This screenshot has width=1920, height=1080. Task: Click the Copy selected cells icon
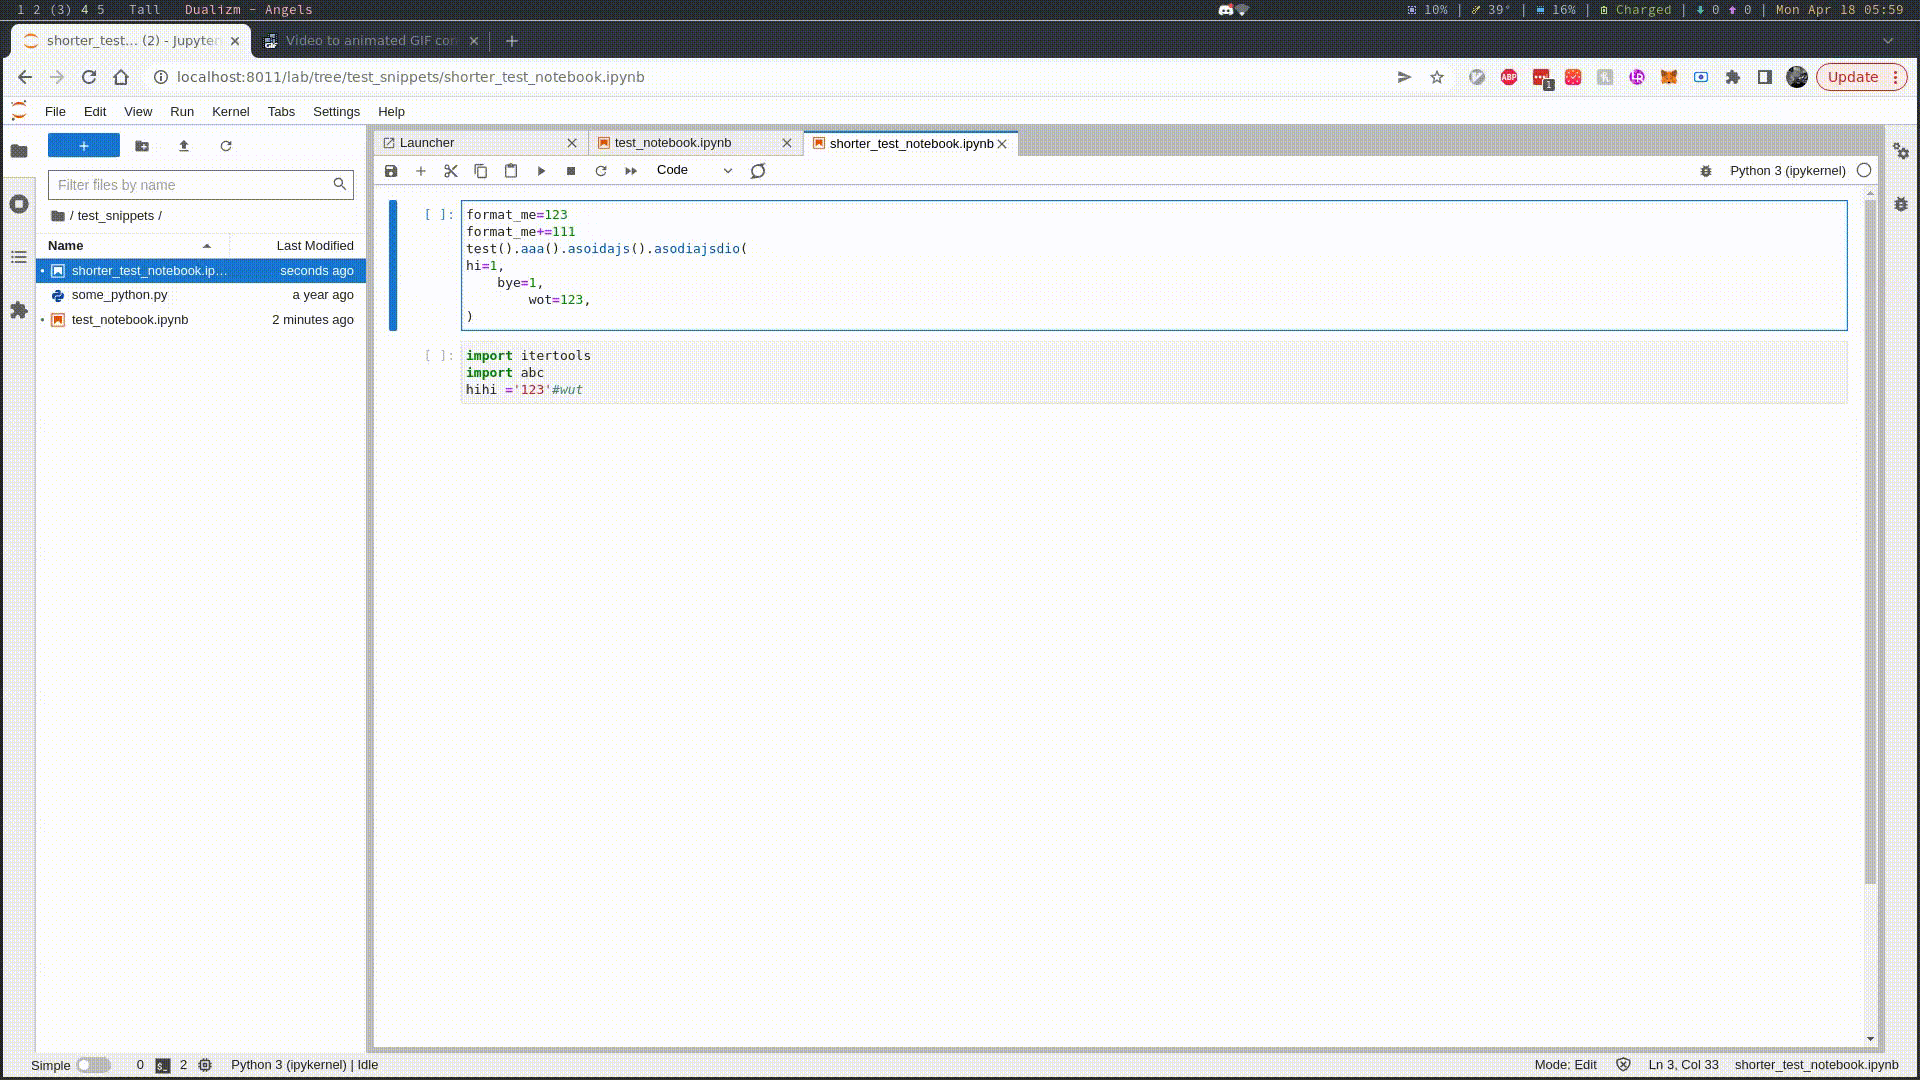pos(481,170)
